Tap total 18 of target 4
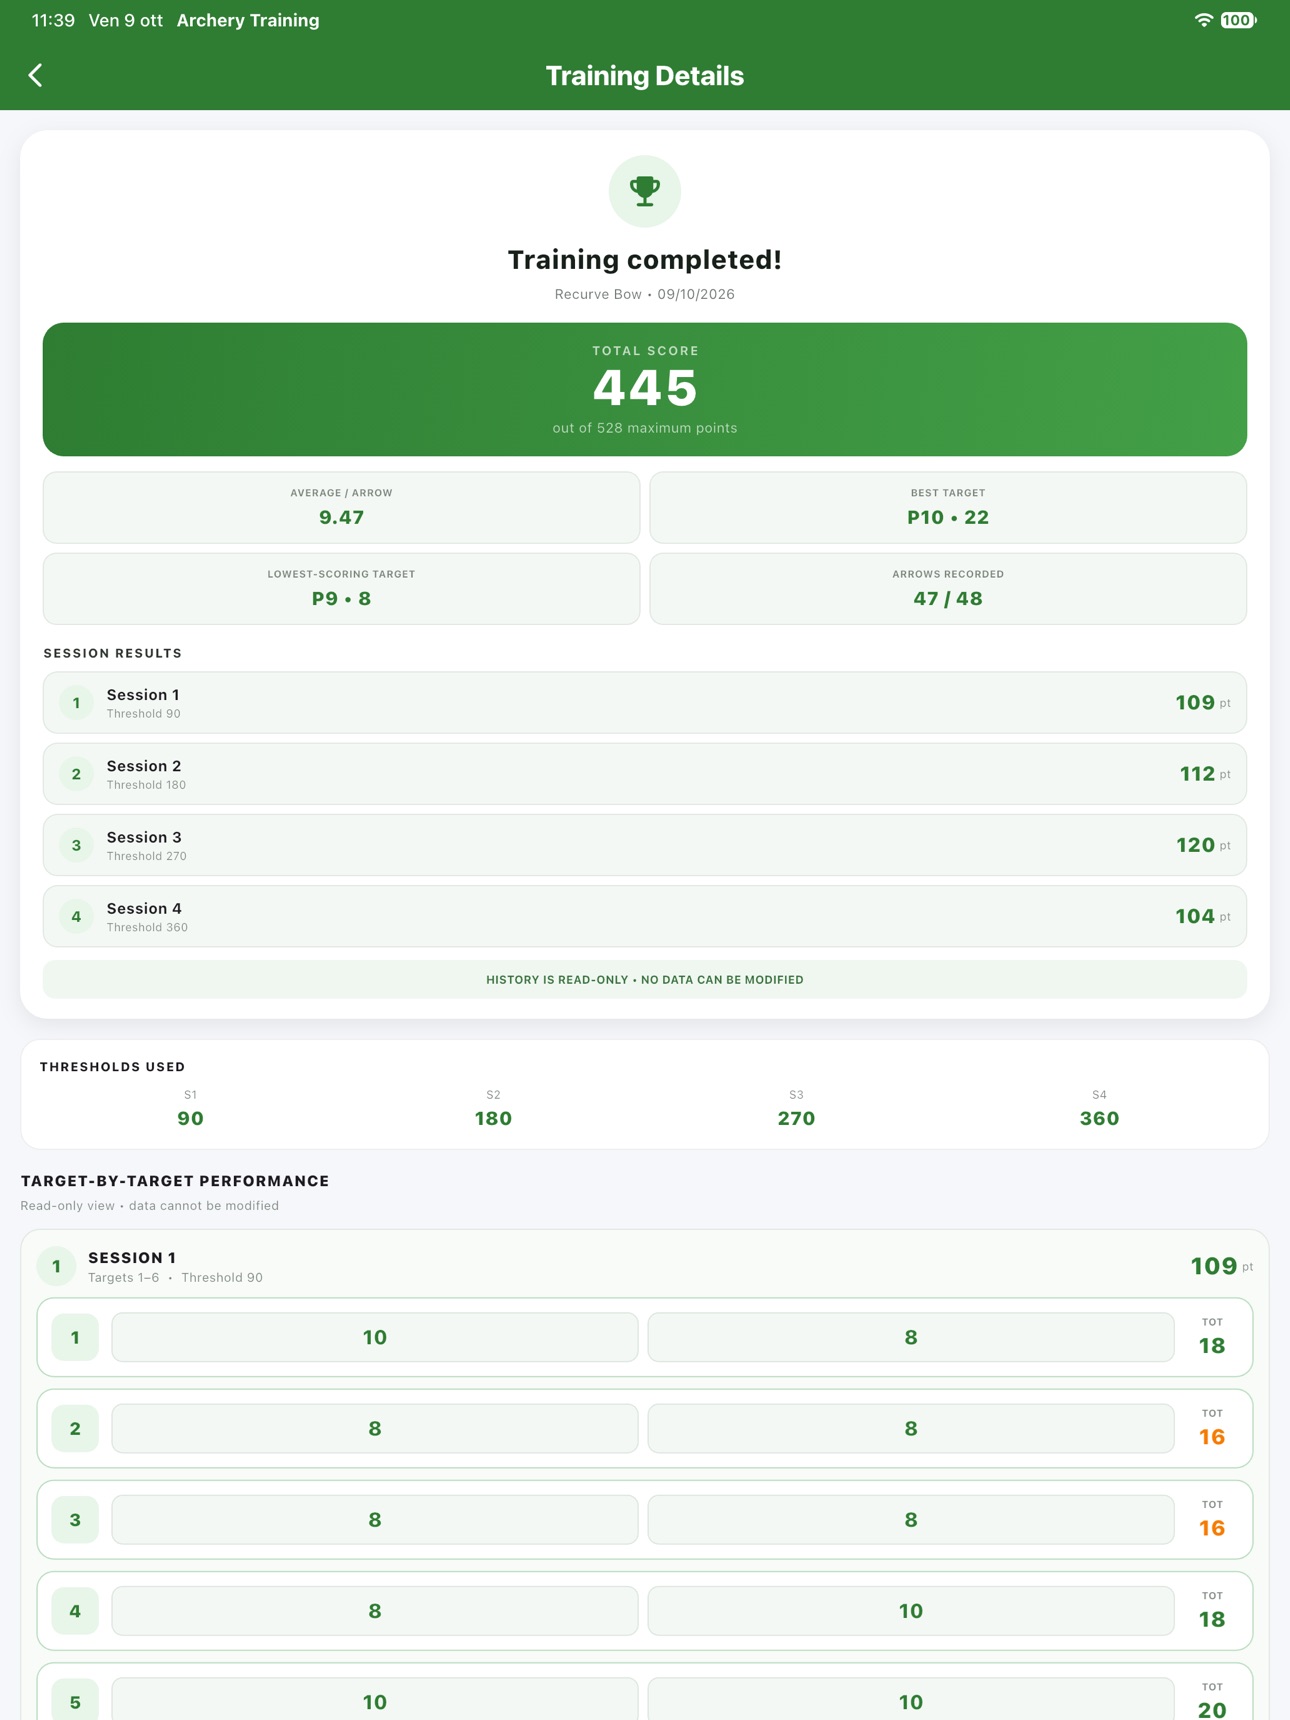This screenshot has height=1720, width=1290. 1212,1619
